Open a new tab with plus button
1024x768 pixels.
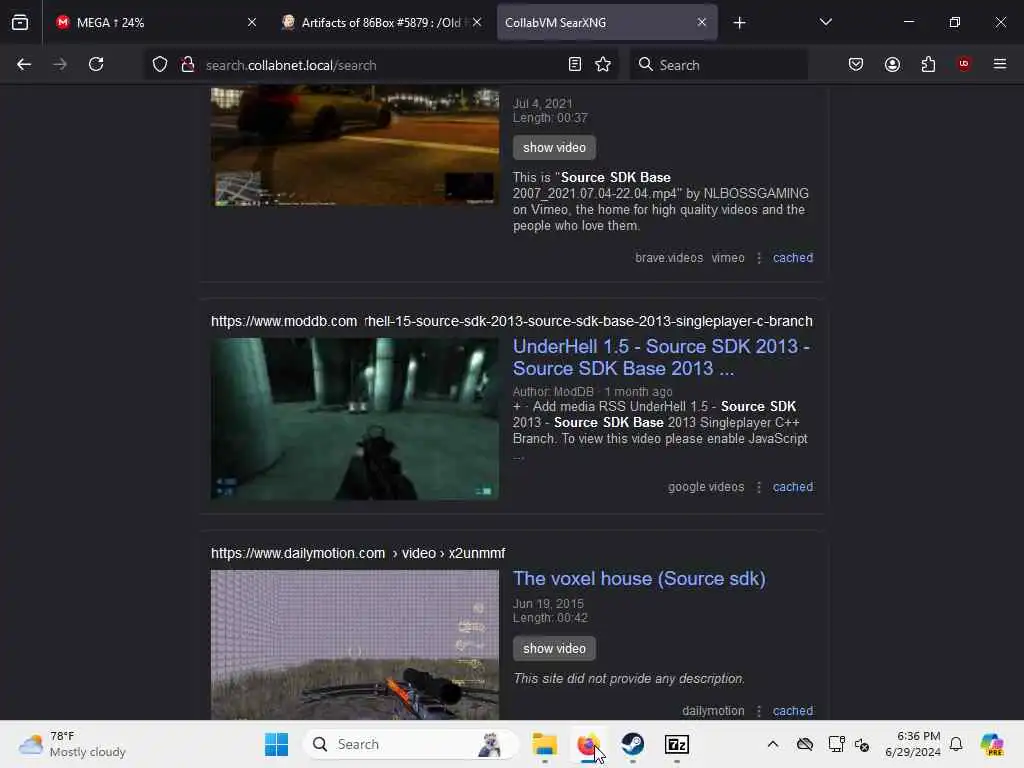click(x=739, y=23)
